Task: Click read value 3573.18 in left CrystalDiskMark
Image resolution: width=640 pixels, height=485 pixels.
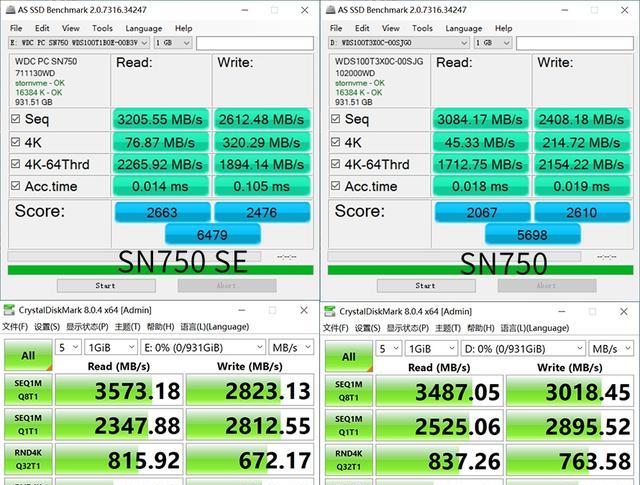Action: pos(119,390)
